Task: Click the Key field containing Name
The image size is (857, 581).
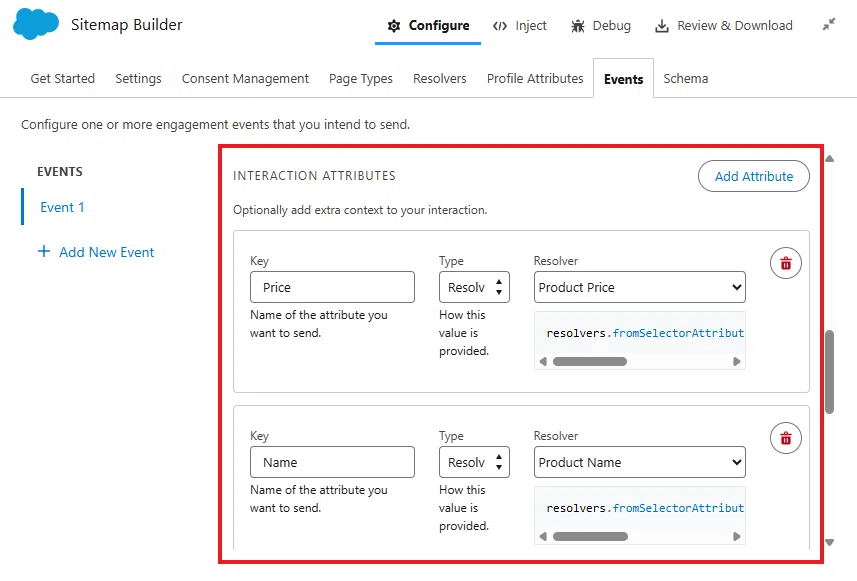Action: 332,462
